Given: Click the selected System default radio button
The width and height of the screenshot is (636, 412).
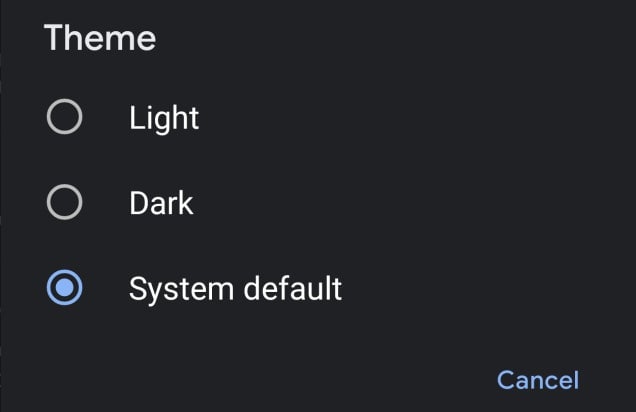Looking at the screenshot, I should [x=65, y=289].
